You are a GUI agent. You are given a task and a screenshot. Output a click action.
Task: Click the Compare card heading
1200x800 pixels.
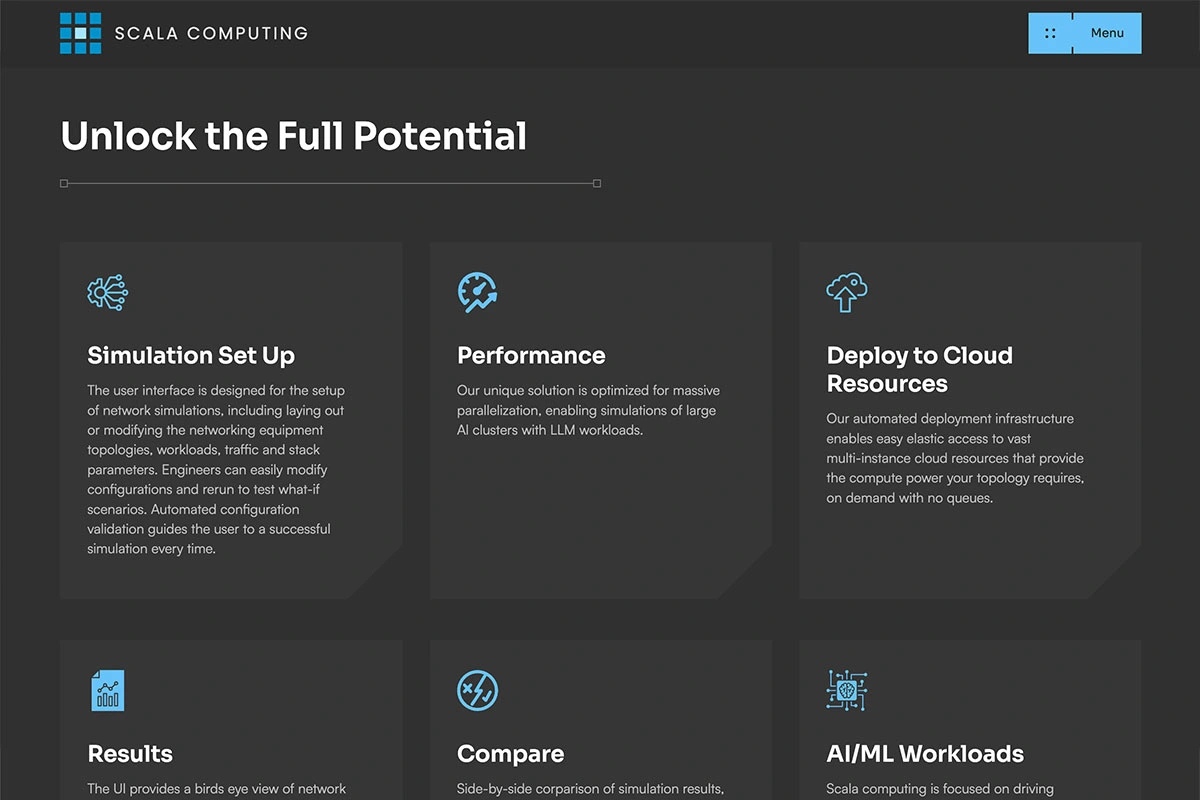pos(510,754)
